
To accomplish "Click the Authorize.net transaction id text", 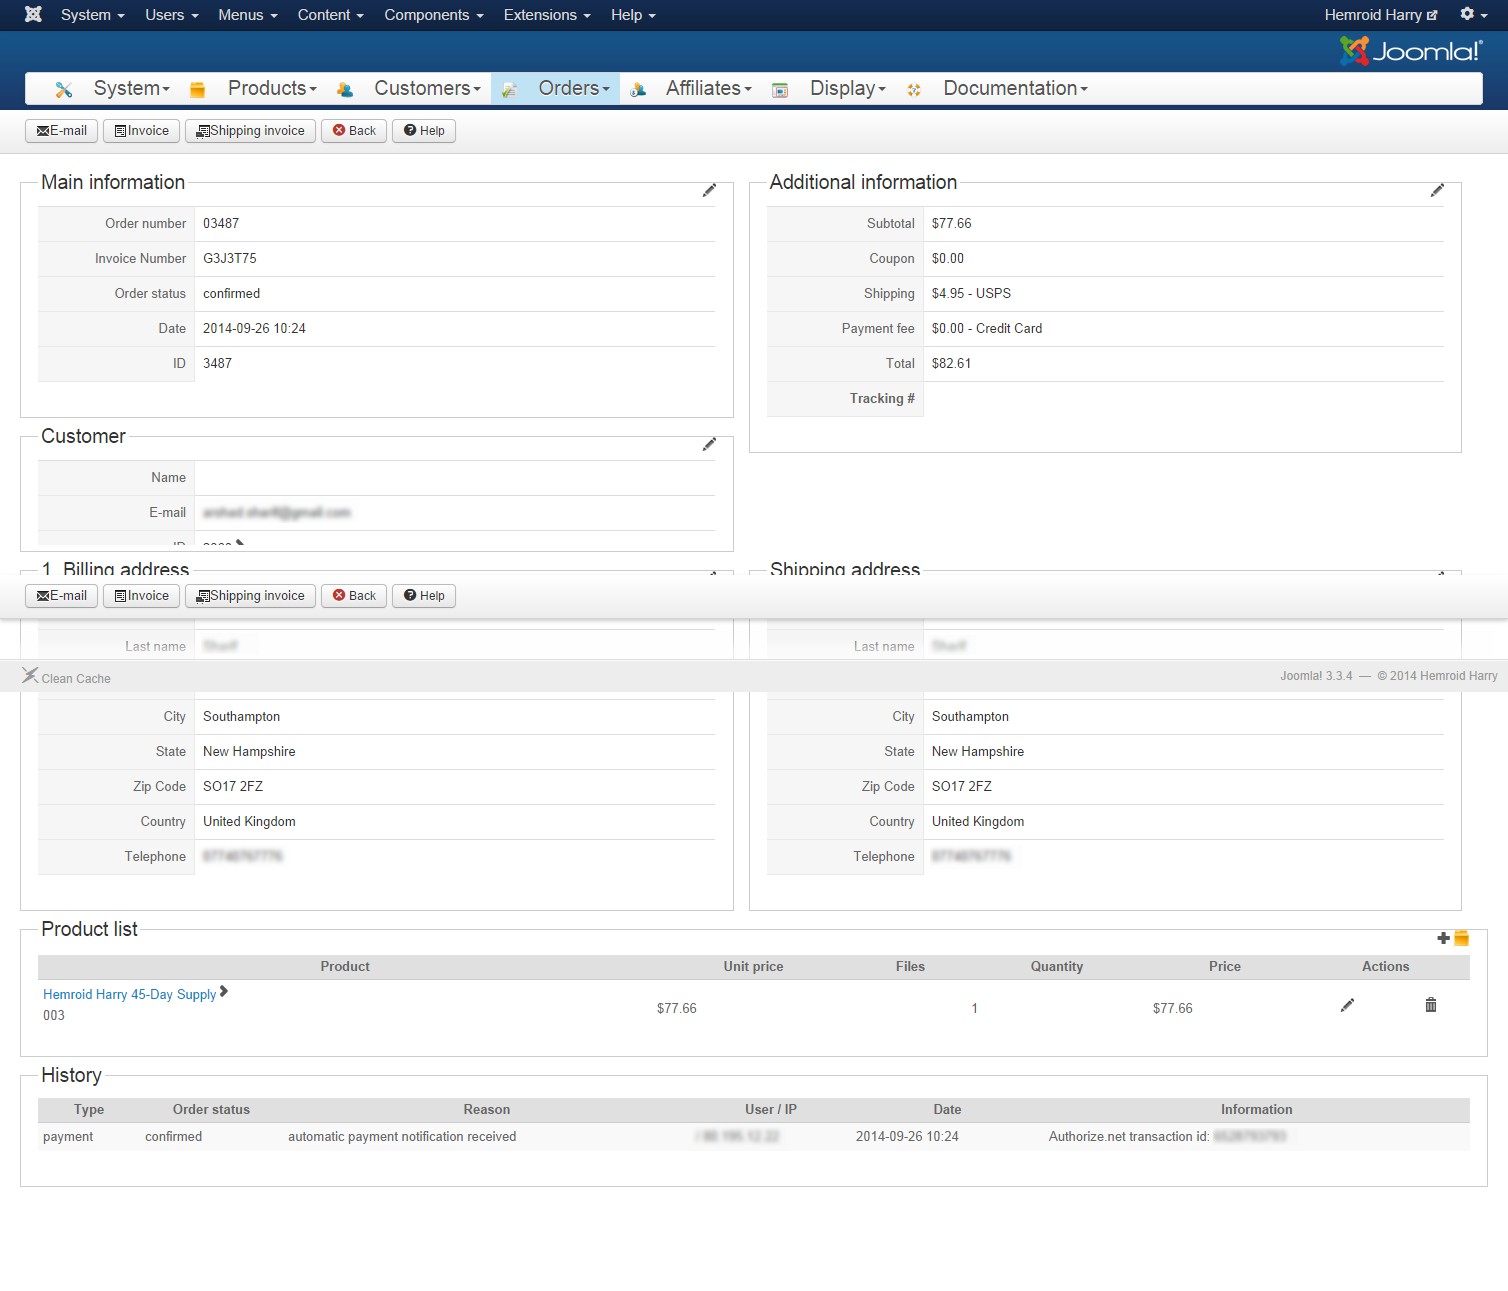I will (1129, 1137).
